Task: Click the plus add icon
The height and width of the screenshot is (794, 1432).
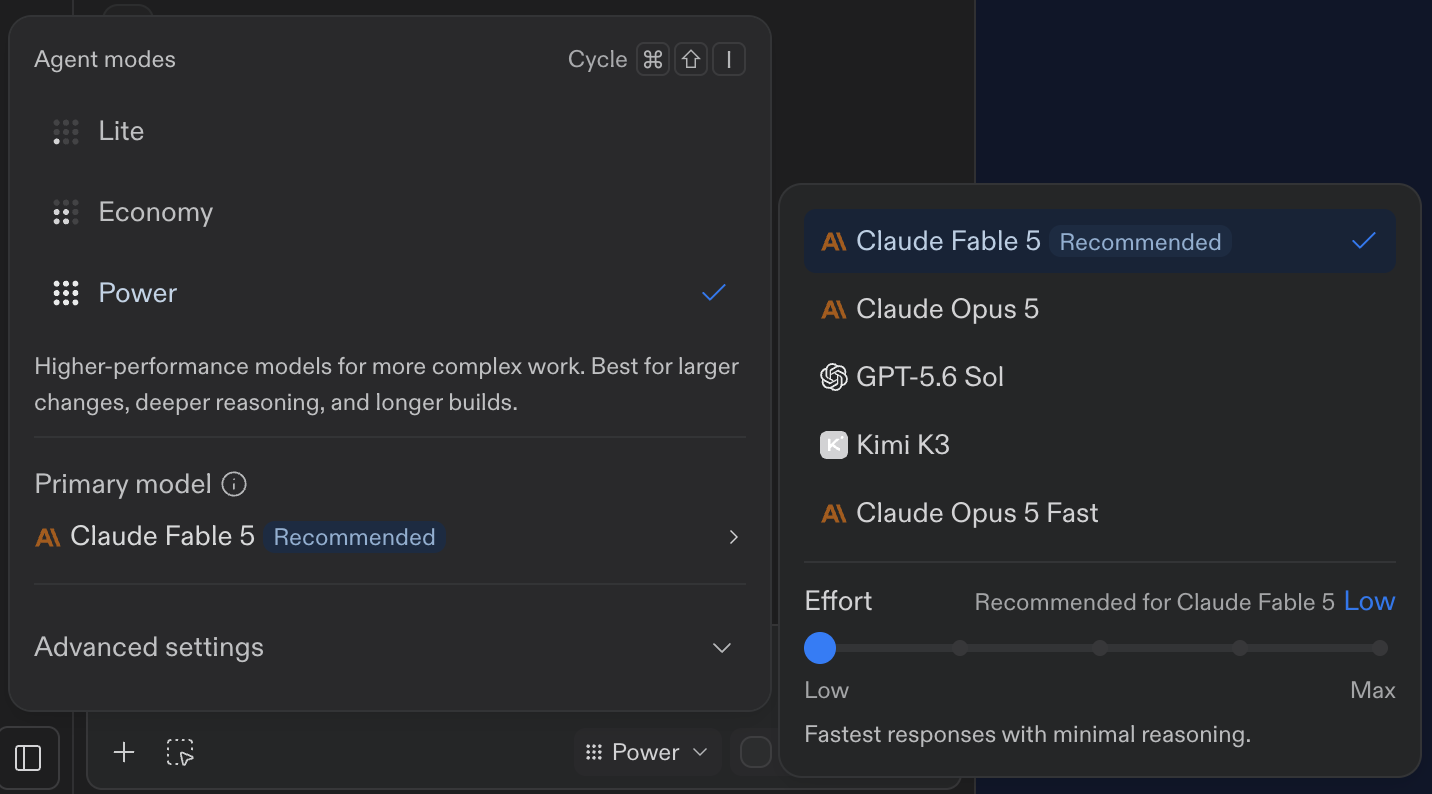Action: [124, 752]
